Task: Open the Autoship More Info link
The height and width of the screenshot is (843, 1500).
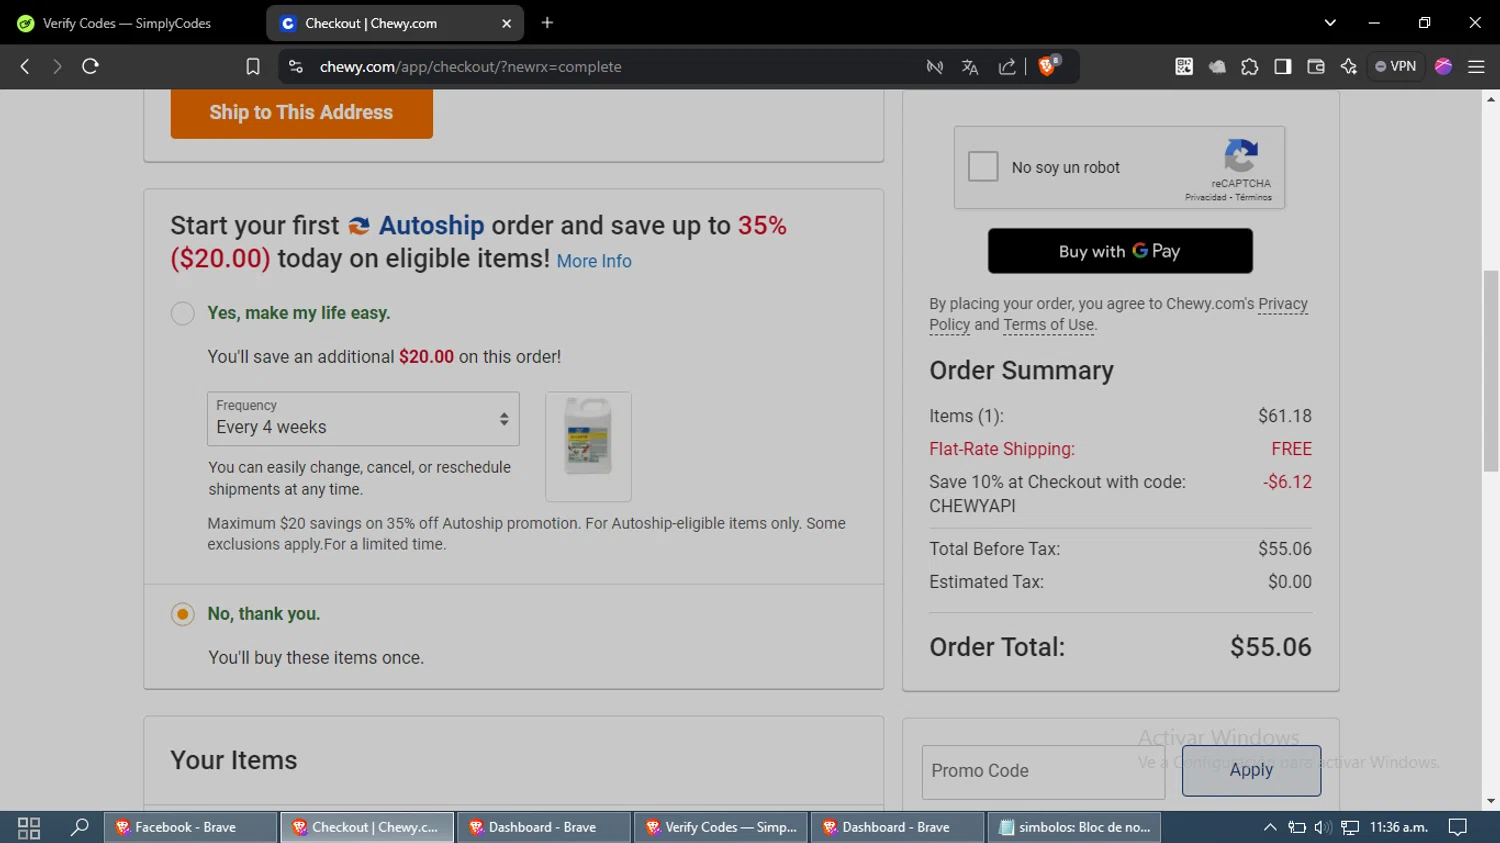Action: (594, 261)
